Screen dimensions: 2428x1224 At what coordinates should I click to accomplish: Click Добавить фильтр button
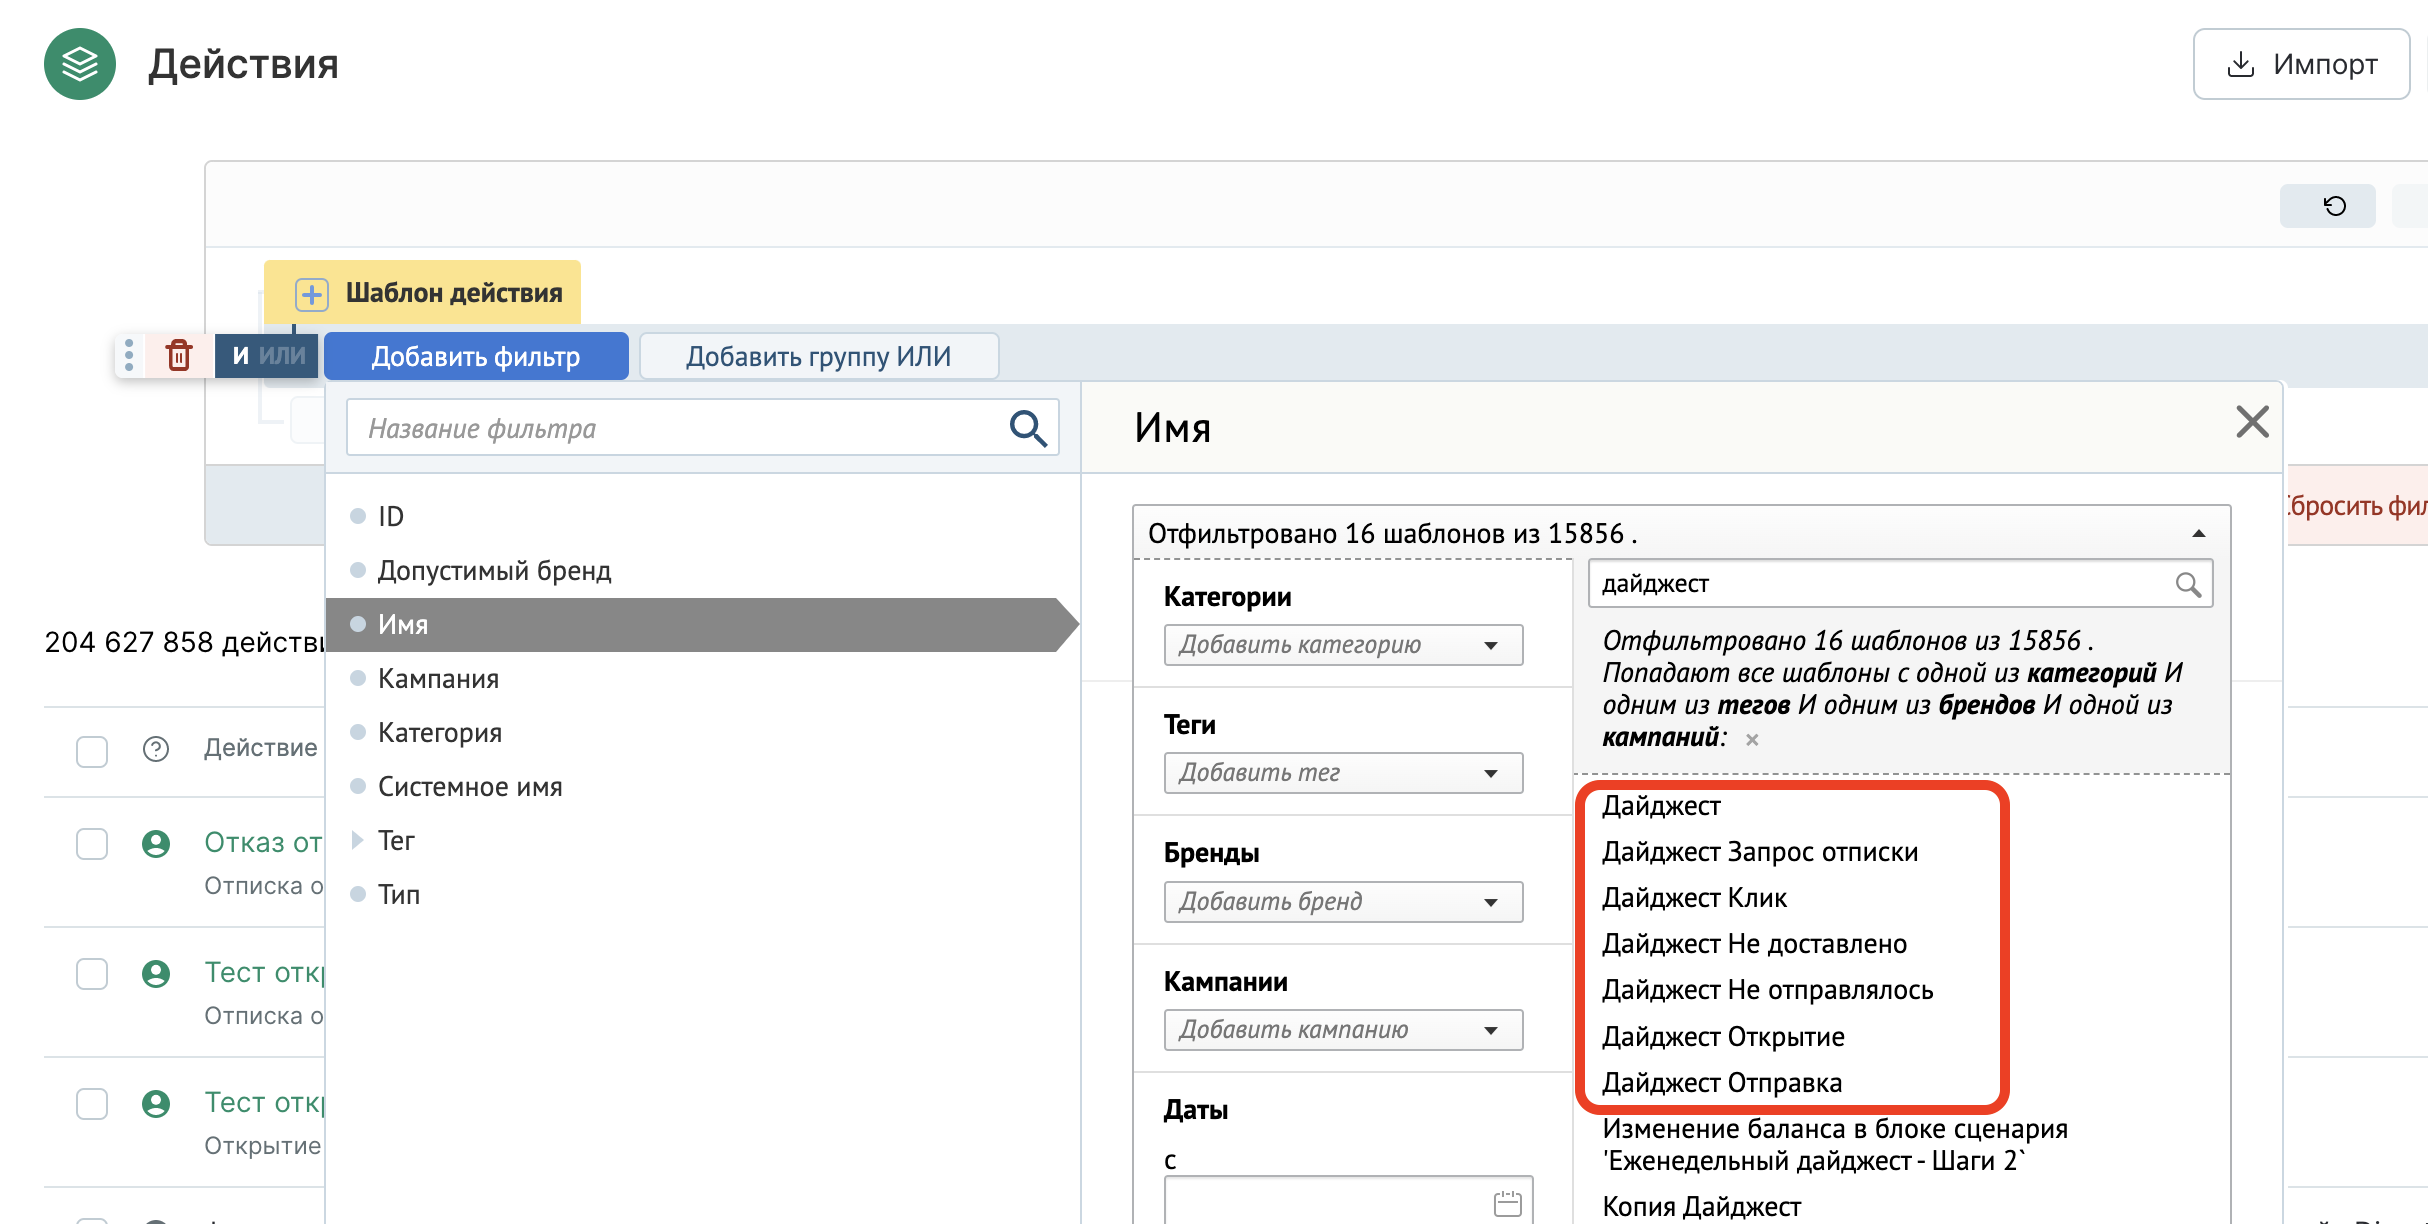click(x=476, y=356)
